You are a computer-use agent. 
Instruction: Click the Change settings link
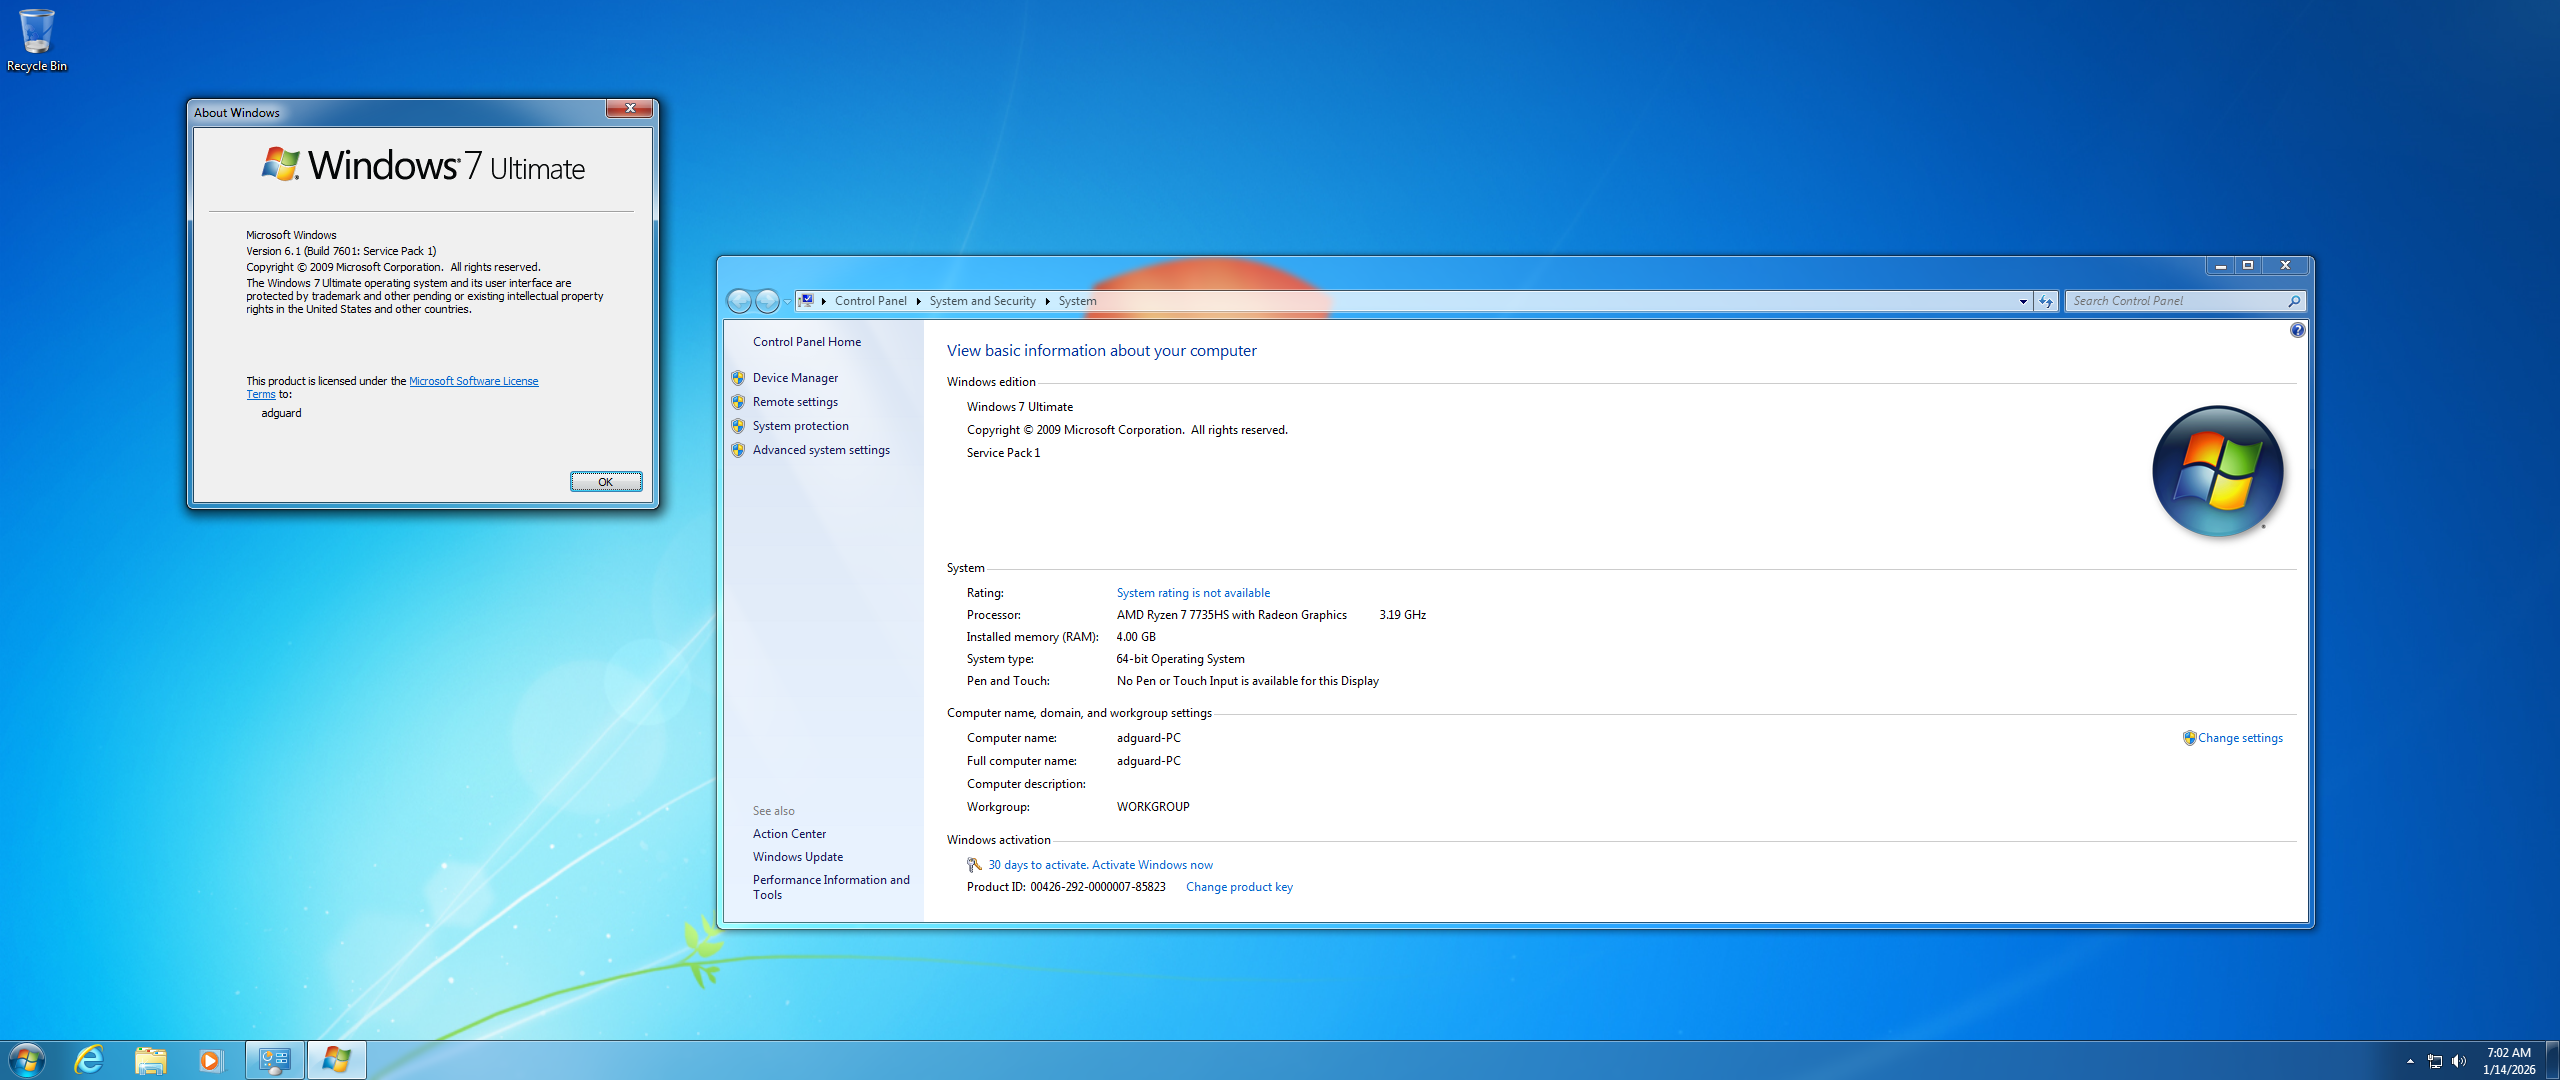point(2240,738)
